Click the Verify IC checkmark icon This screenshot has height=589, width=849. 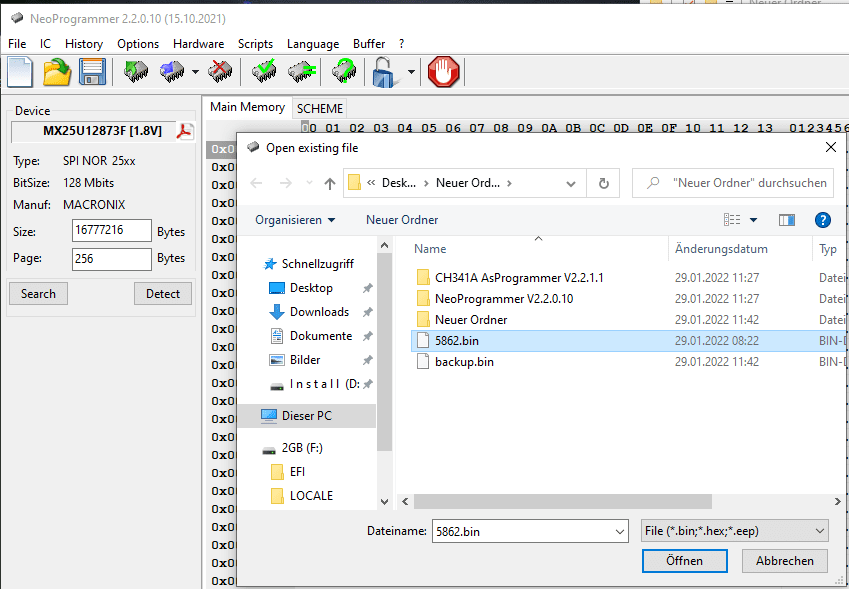coord(264,71)
